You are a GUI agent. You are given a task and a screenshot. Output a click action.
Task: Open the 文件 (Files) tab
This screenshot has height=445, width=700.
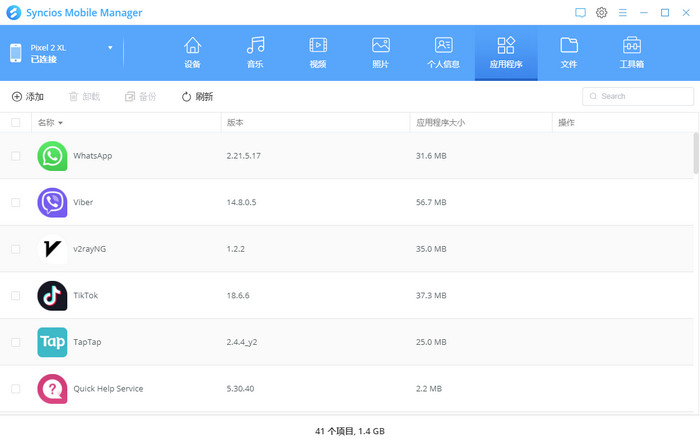pos(569,53)
